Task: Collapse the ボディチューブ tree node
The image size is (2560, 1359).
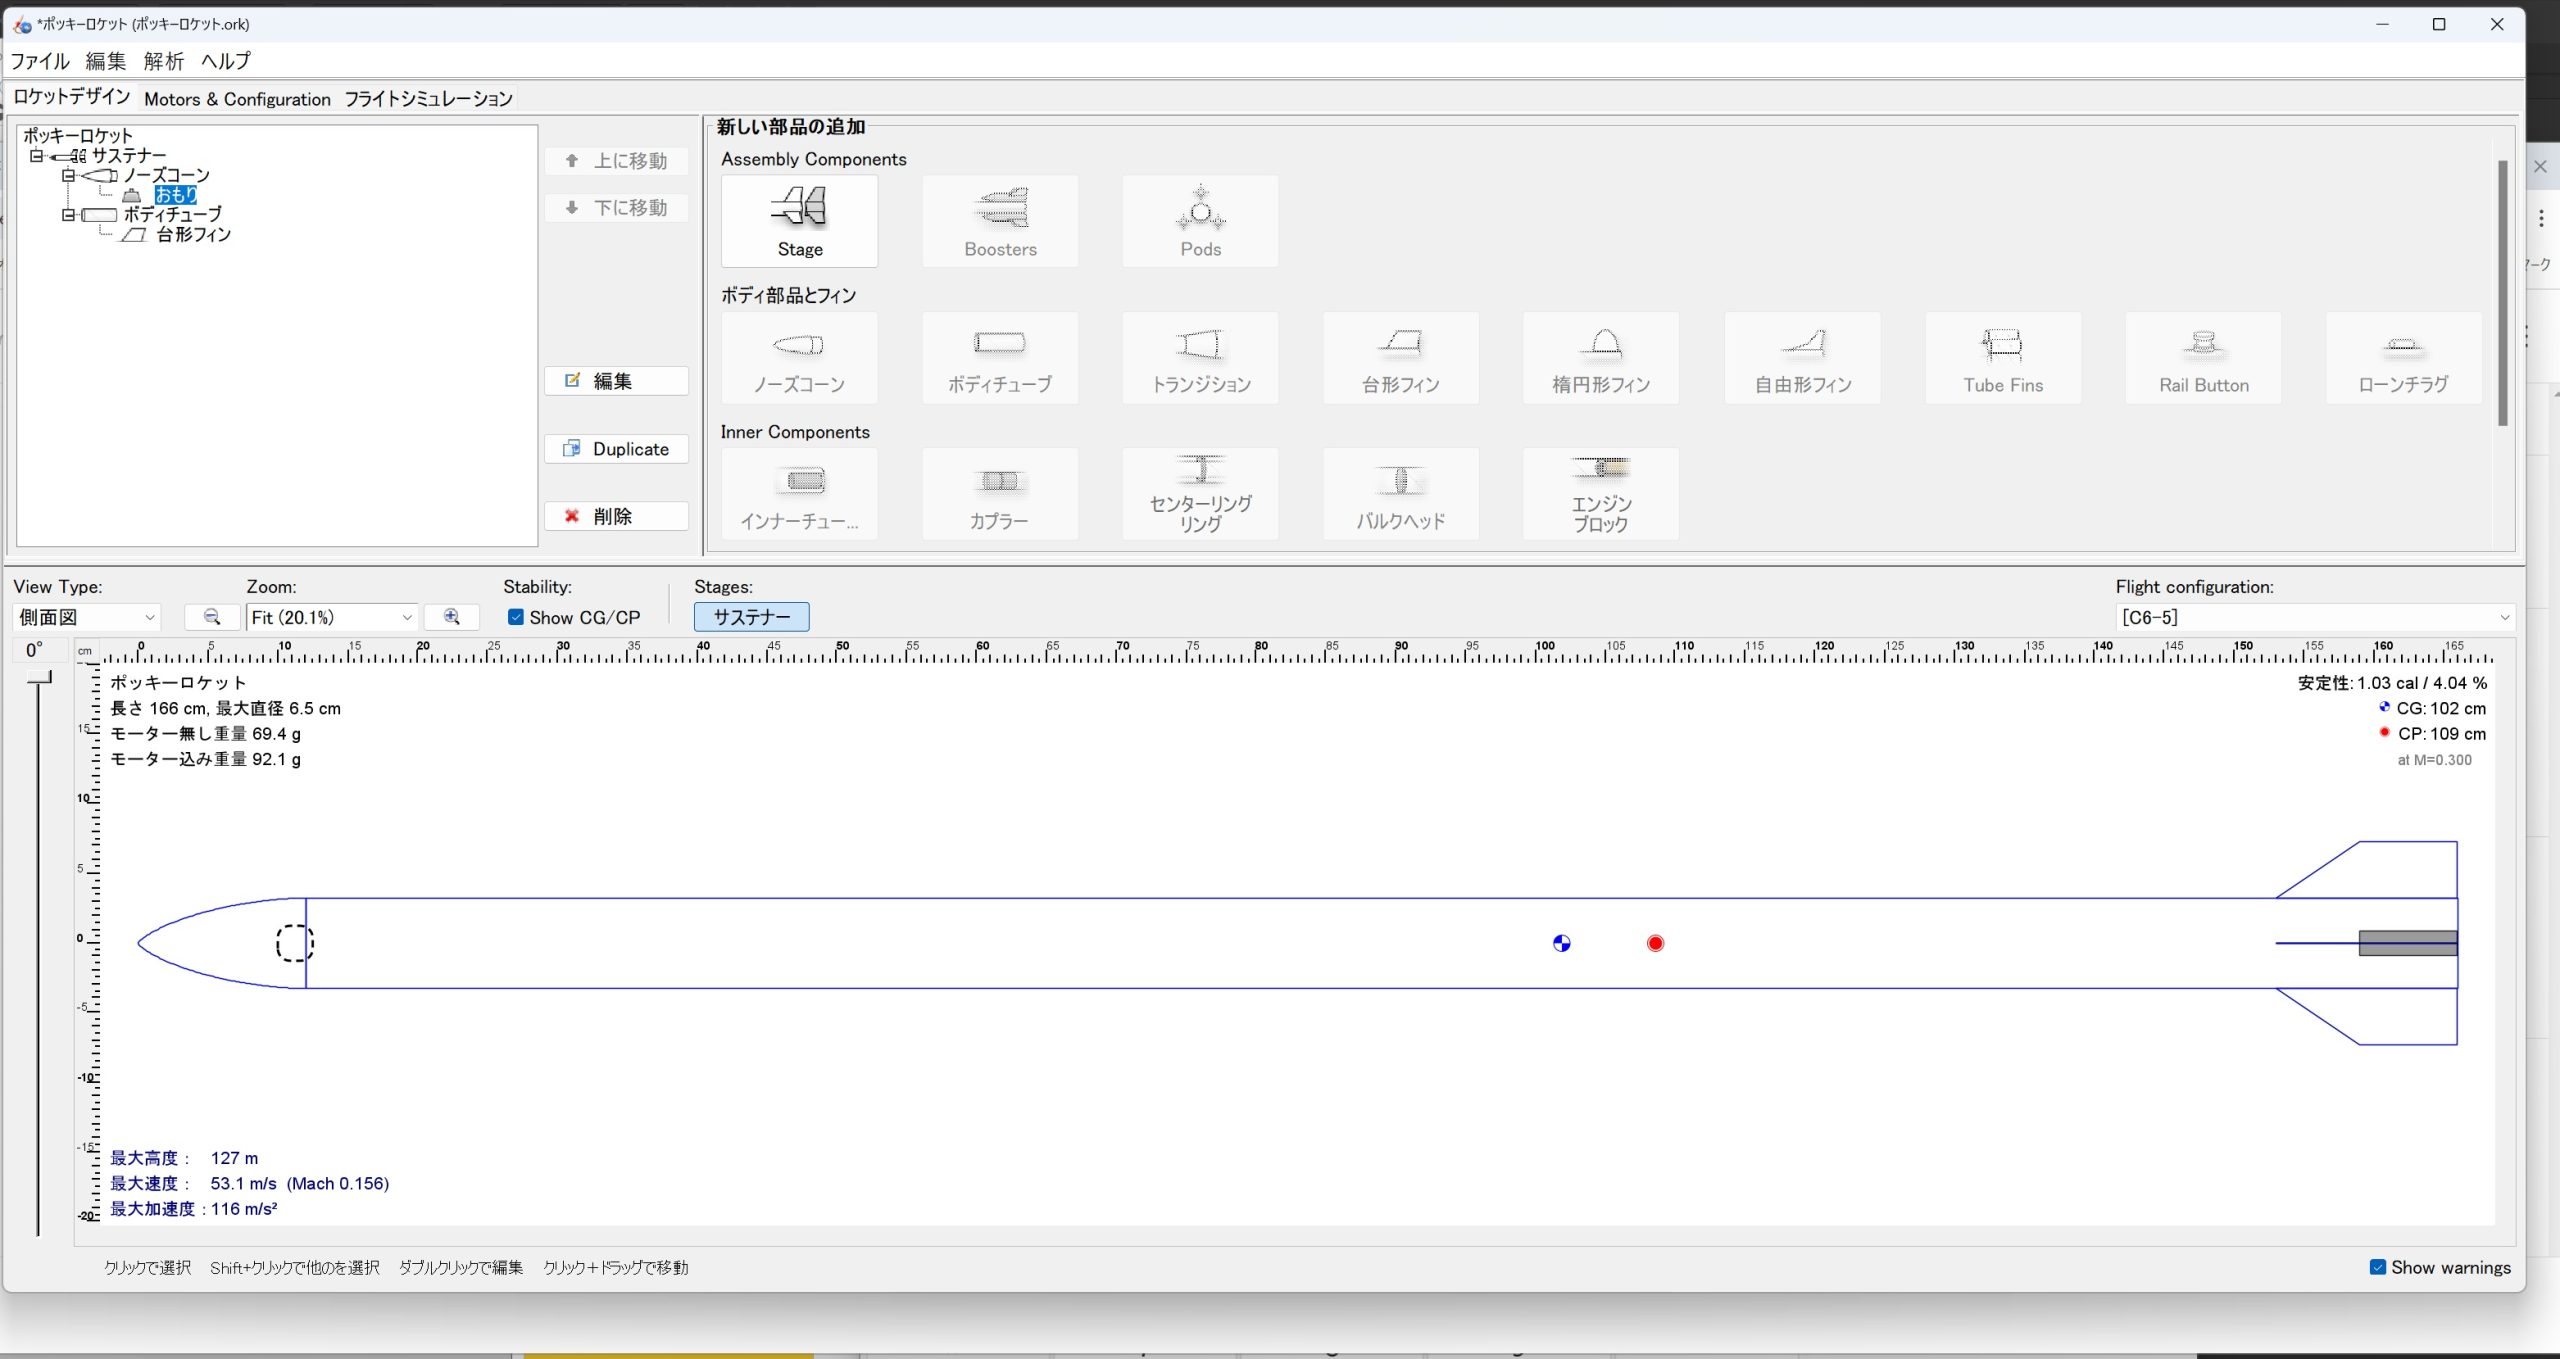Action: 68,215
